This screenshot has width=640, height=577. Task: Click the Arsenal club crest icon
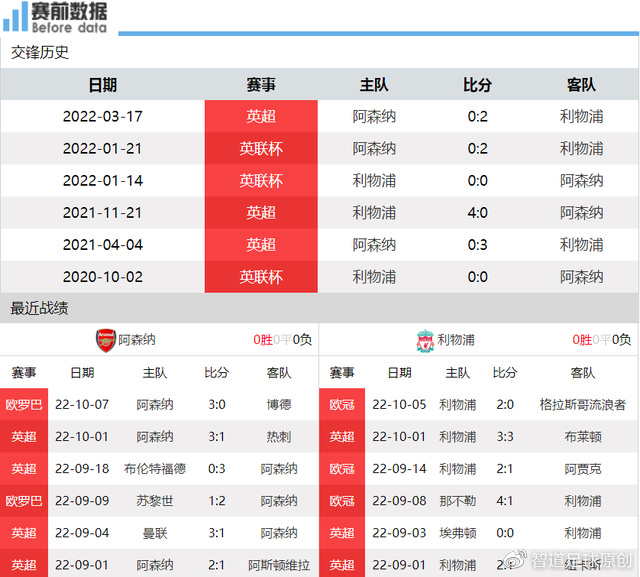(106, 340)
